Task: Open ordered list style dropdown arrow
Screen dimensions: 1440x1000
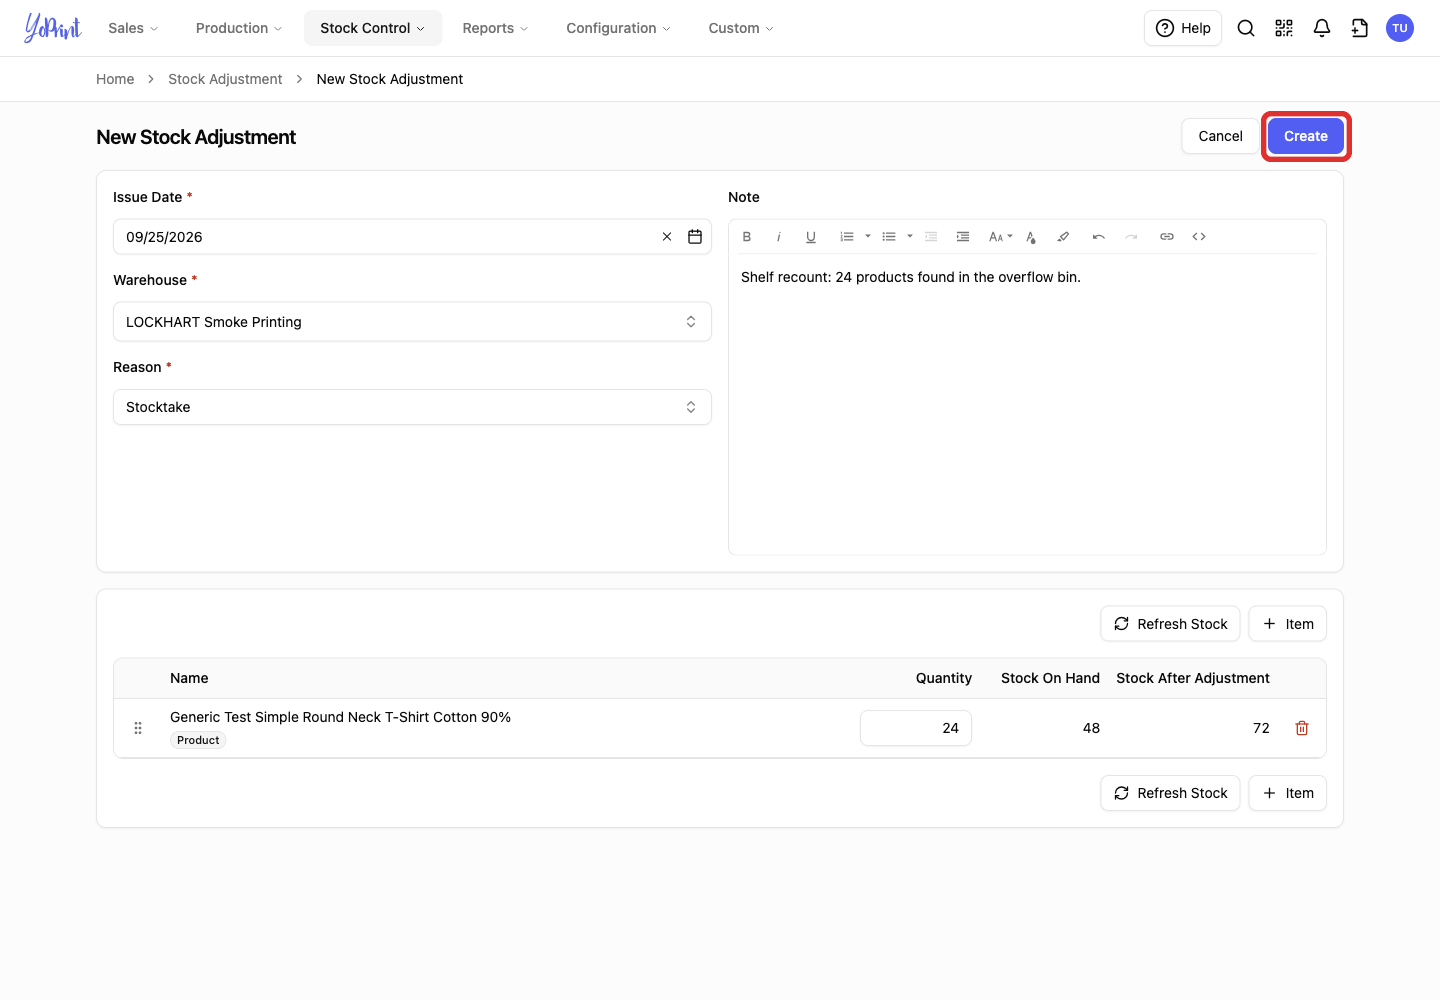Action: (868, 237)
